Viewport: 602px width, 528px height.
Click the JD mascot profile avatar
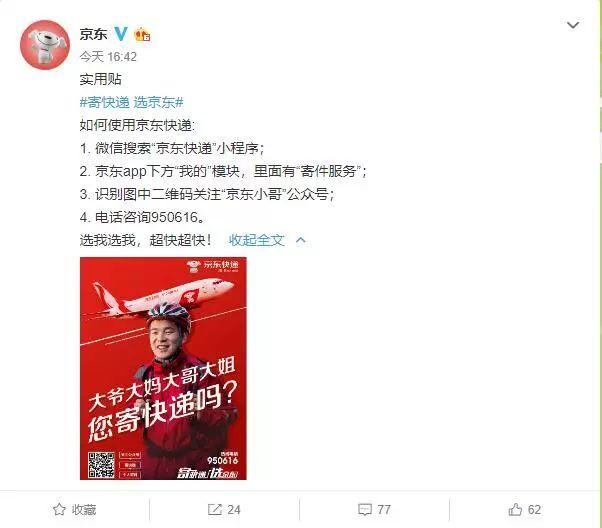click(x=45, y=45)
